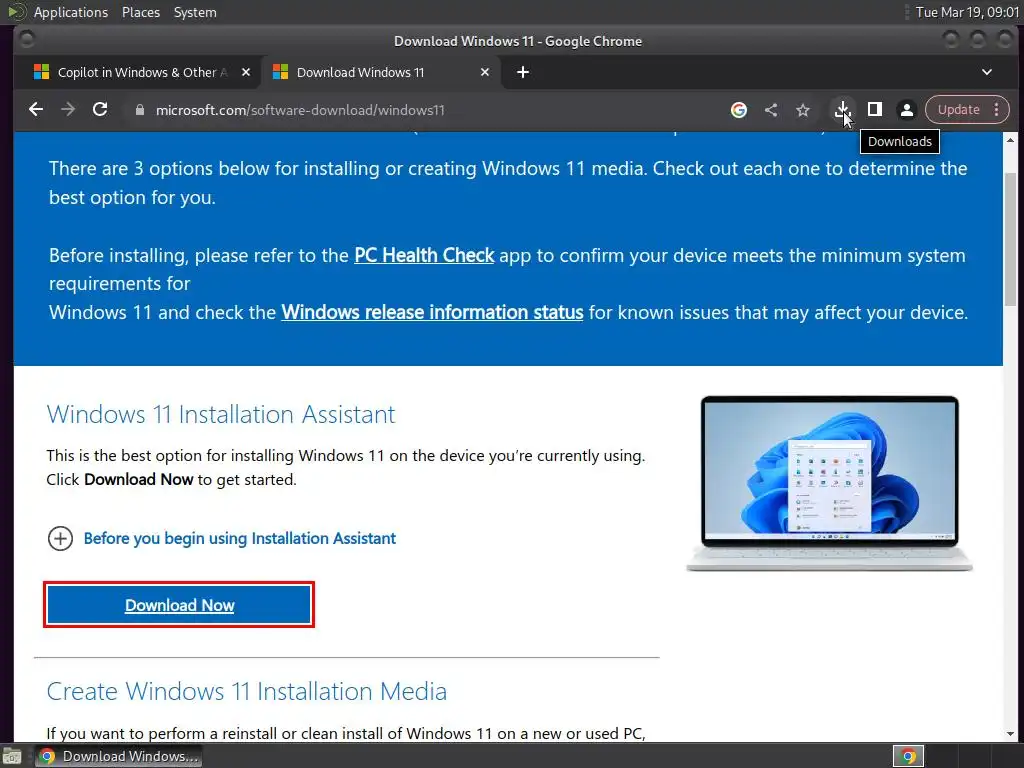This screenshot has width=1024, height=768.
Task: Open the Places menu
Action: coord(141,12)
